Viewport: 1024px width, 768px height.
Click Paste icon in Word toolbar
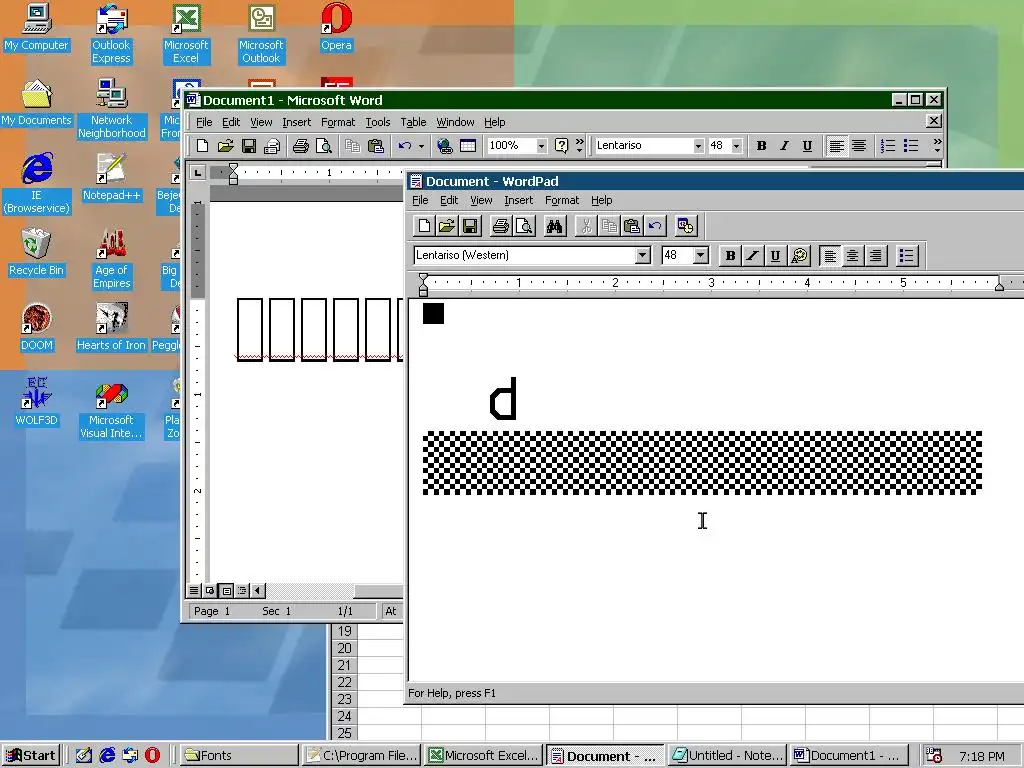(376, 146)
